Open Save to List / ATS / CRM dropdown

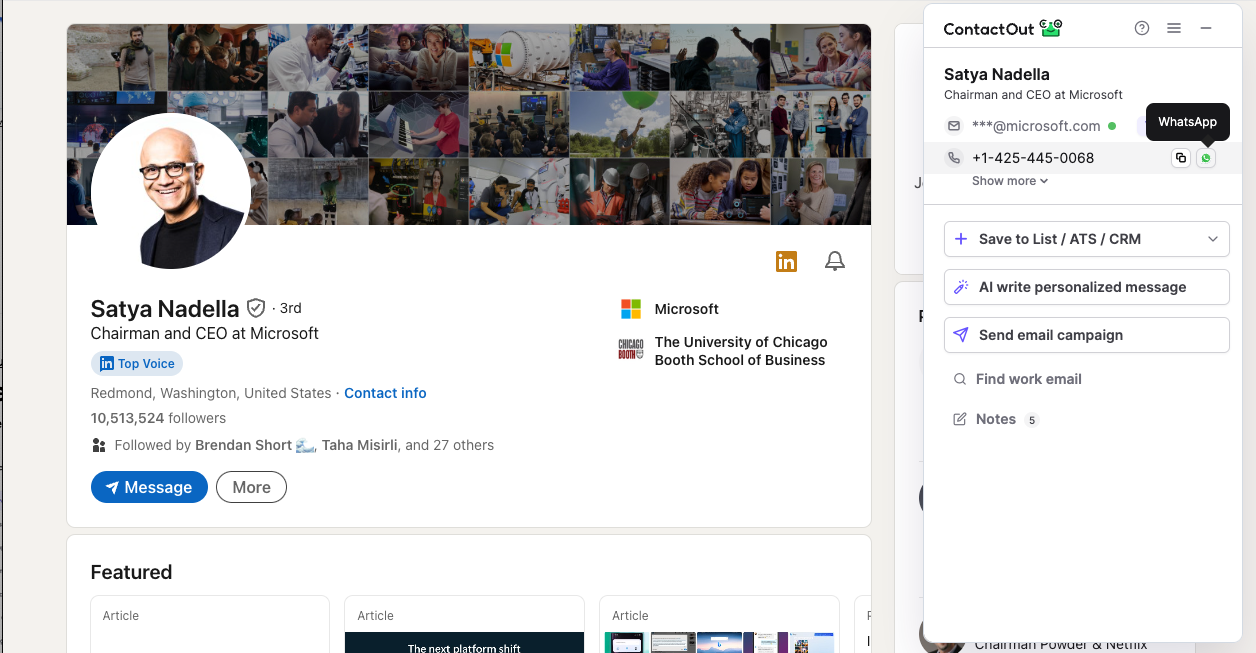1086,239
